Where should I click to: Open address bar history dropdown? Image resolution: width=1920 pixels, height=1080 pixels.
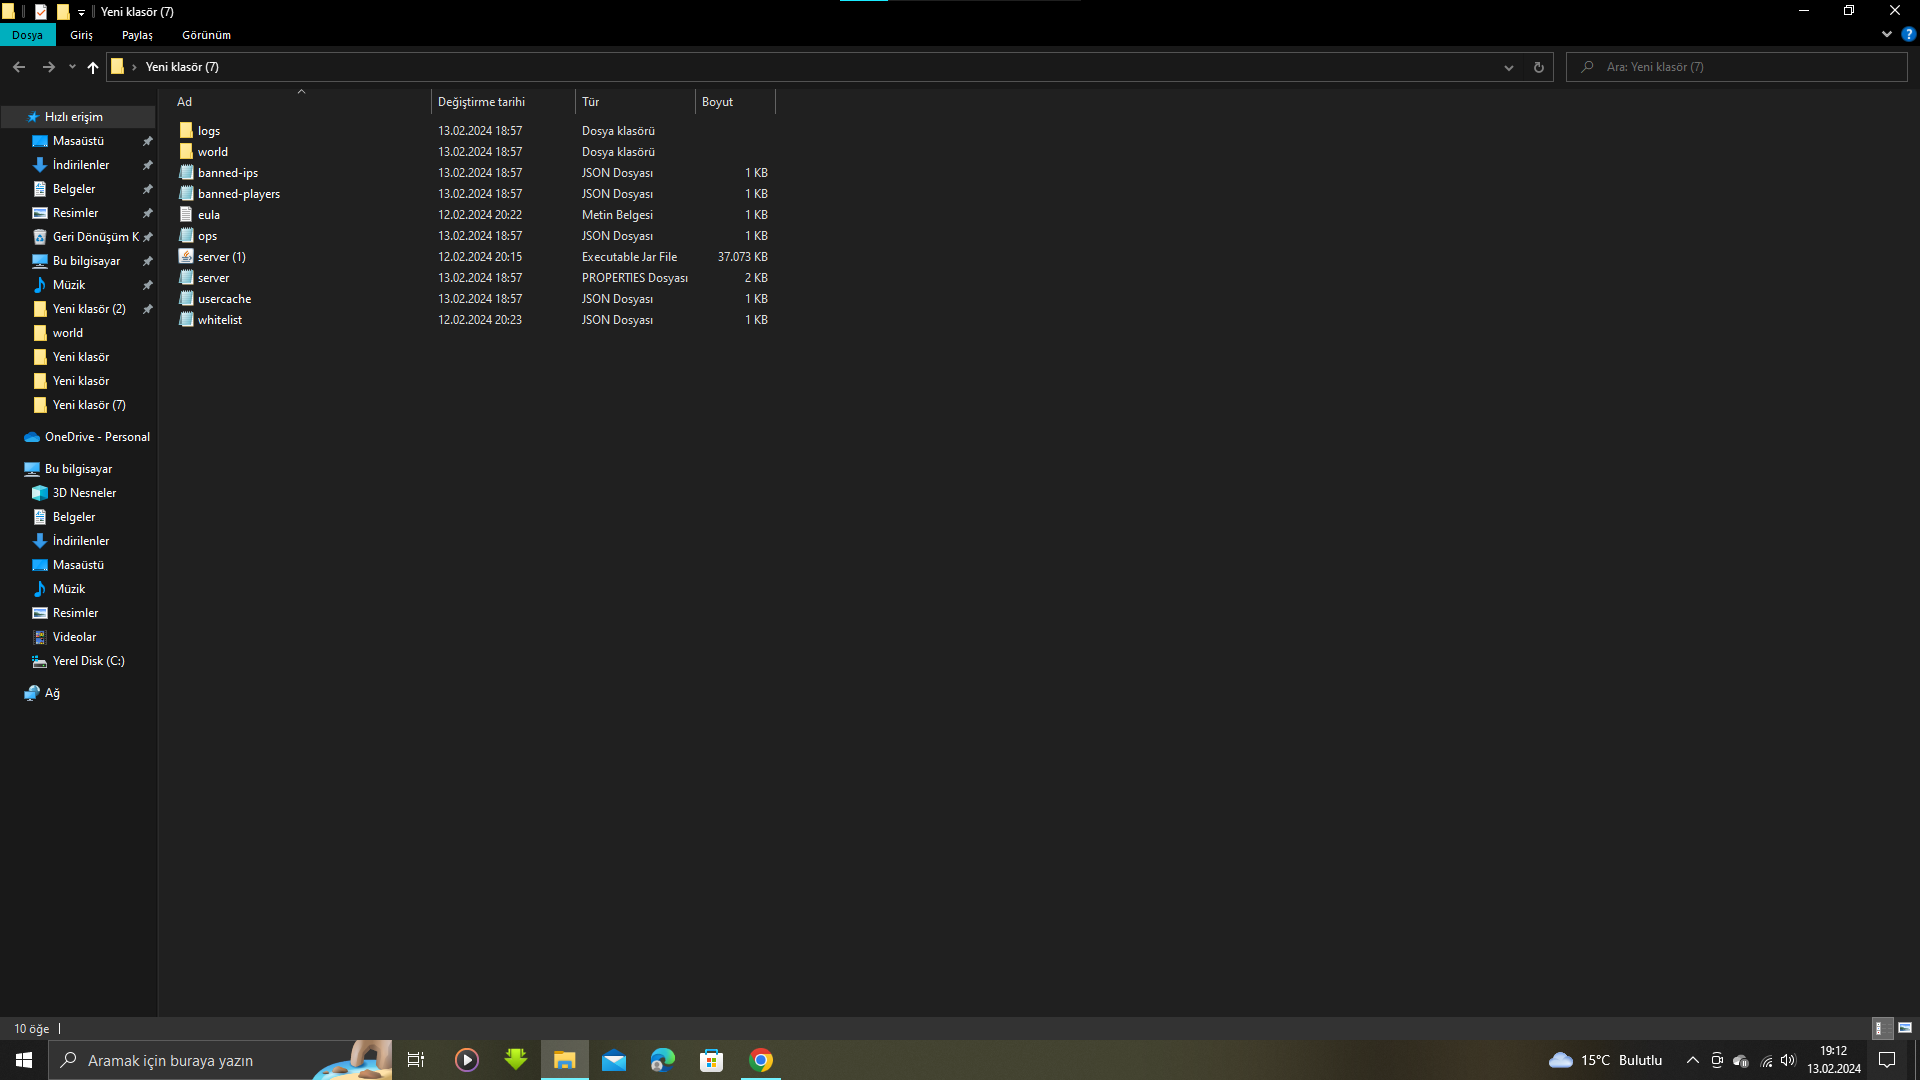coord(1508,67)
